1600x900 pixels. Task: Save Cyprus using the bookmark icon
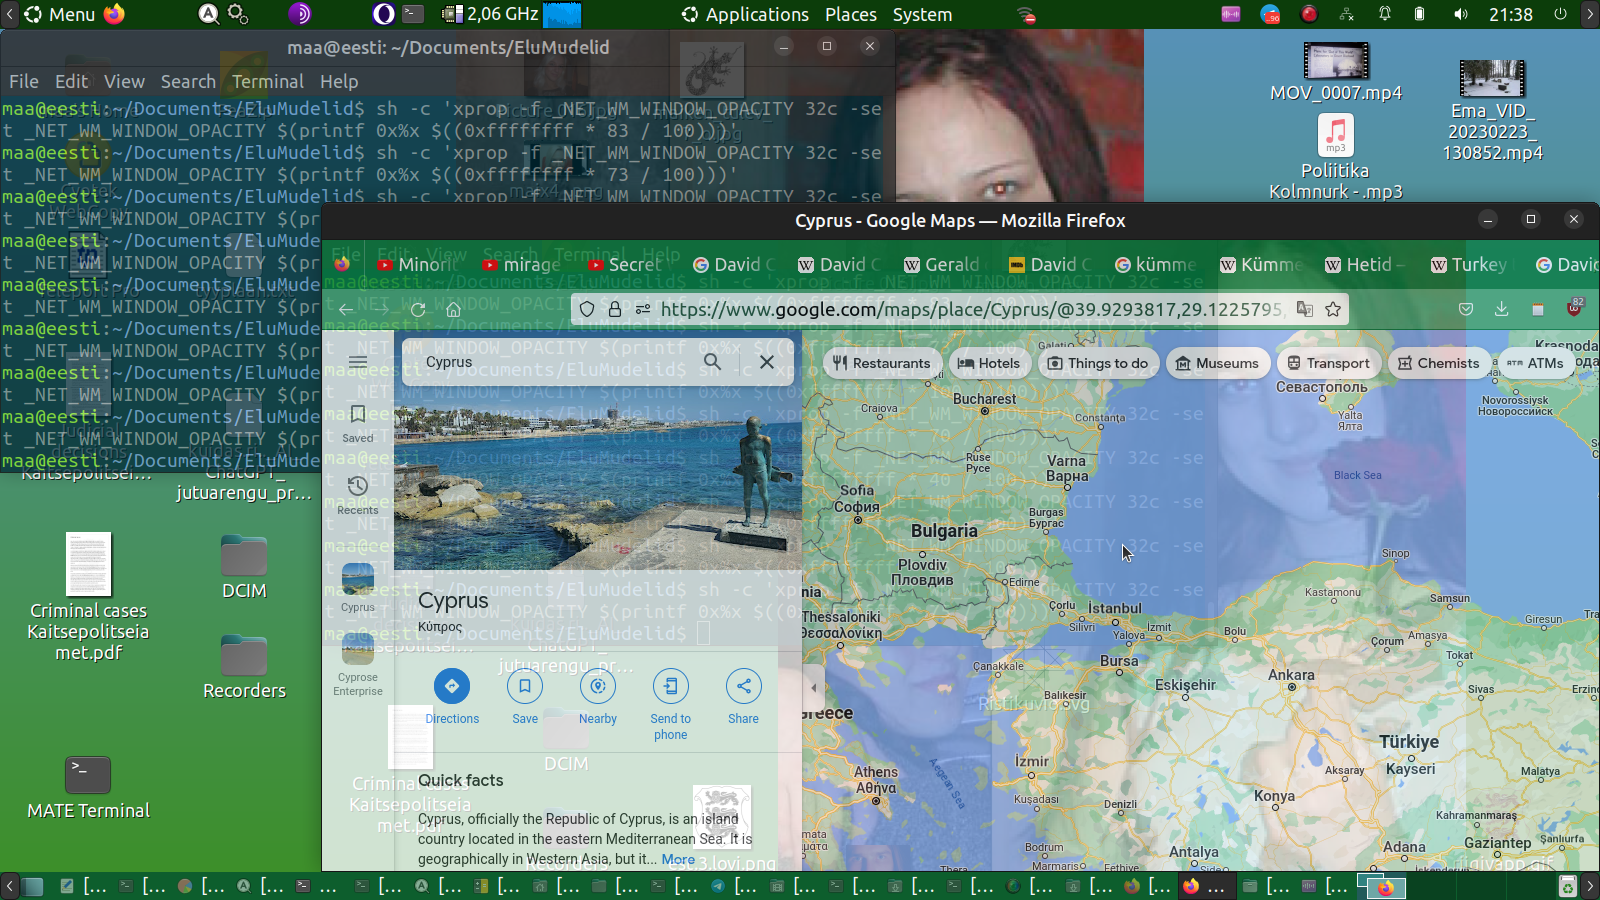(525, 687)
